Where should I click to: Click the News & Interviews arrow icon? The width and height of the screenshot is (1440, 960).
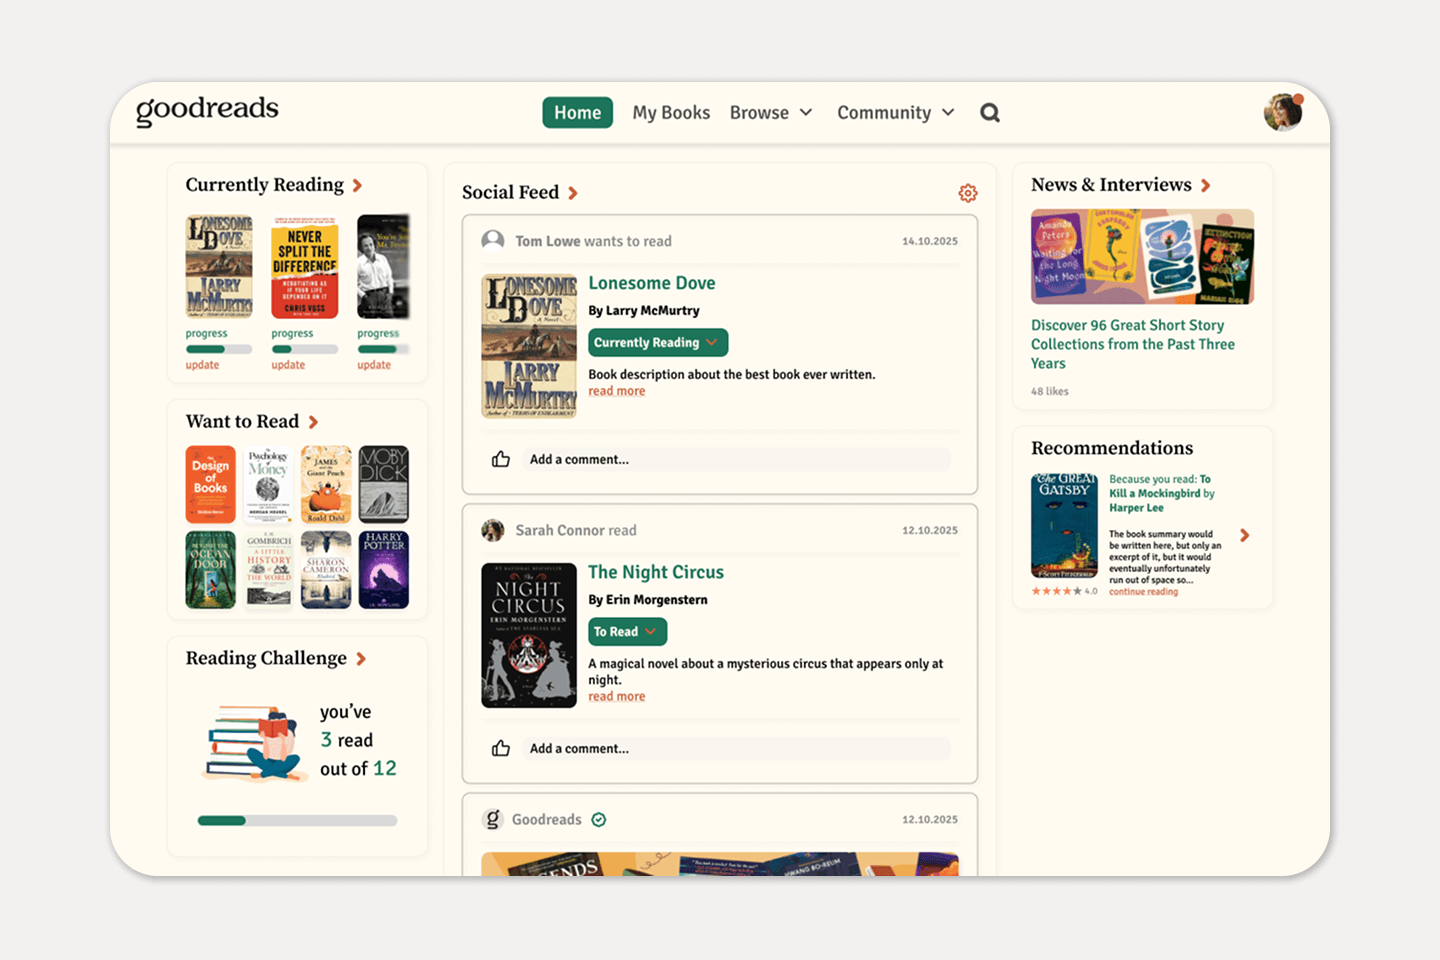pyautogui.click(x=1206, y=186)
